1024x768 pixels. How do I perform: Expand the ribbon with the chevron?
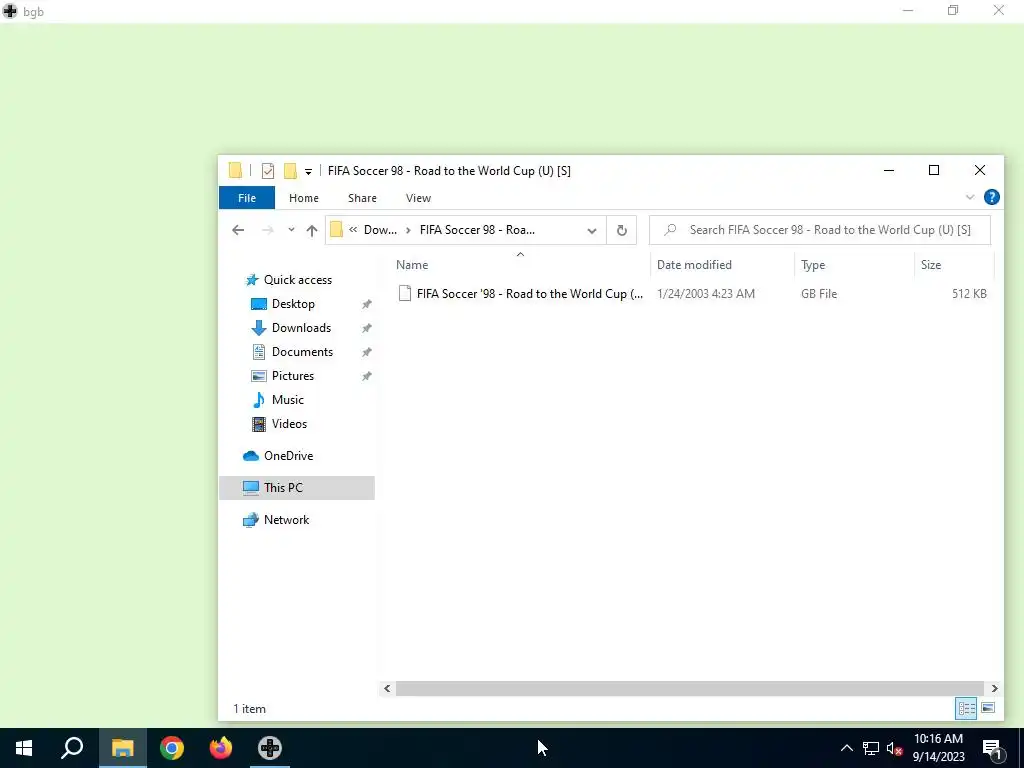[x=970, y=197]
